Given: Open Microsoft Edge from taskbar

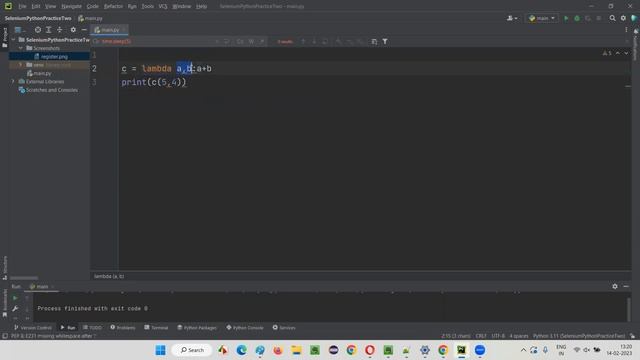Looking at the screenshot, I should click(241, 350).
